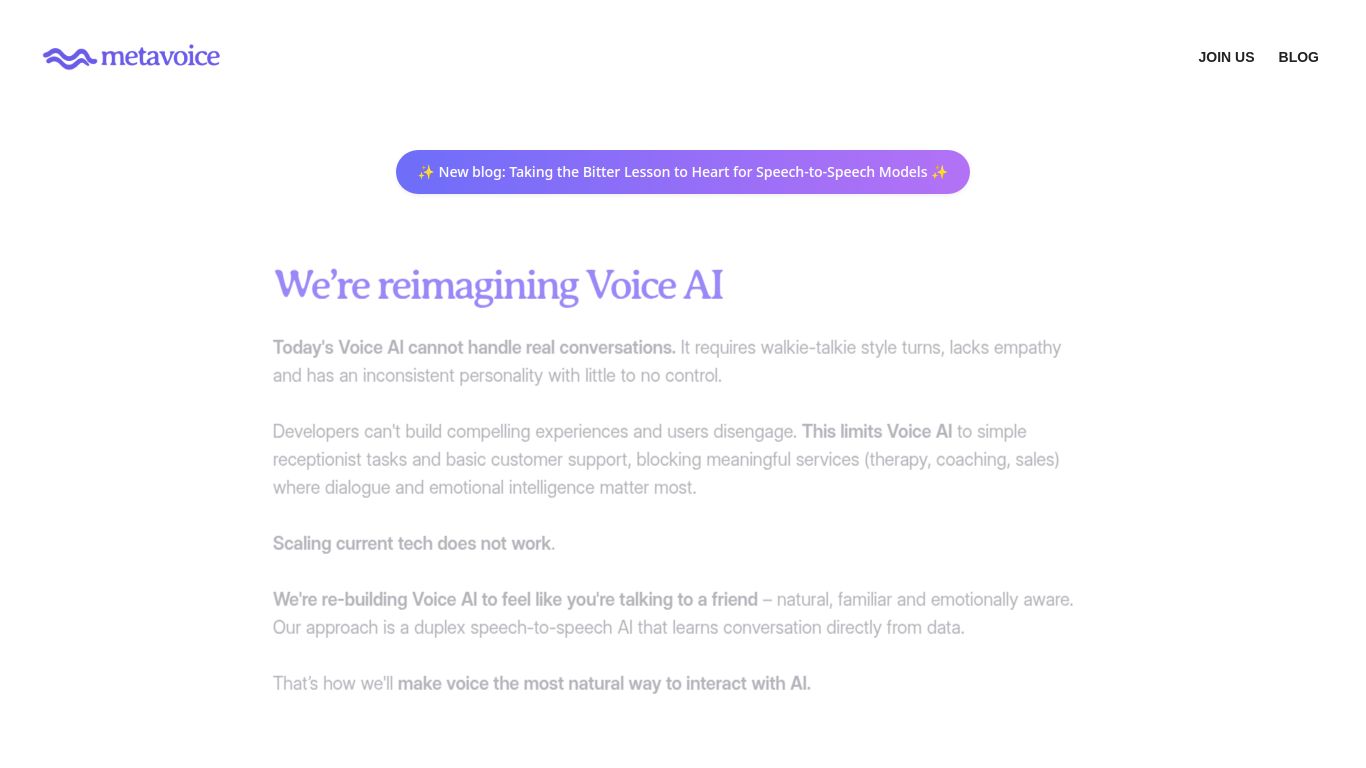
Task: Click the purple gradient announcement pill
Action: 683,171
